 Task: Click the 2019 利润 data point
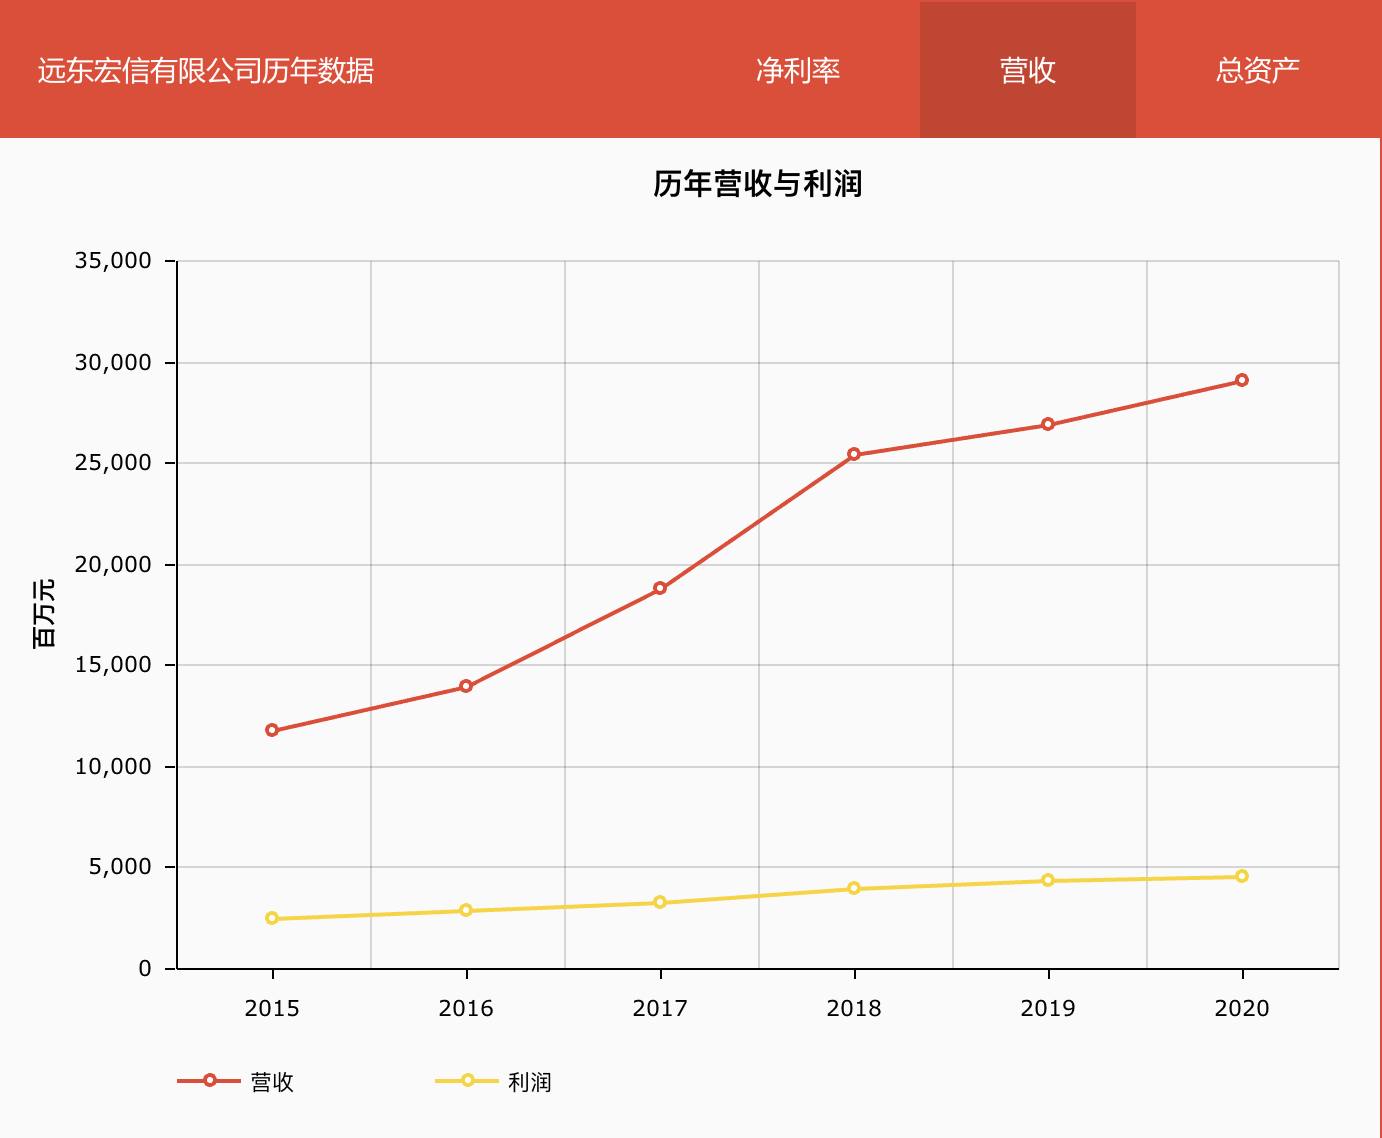1048,880
